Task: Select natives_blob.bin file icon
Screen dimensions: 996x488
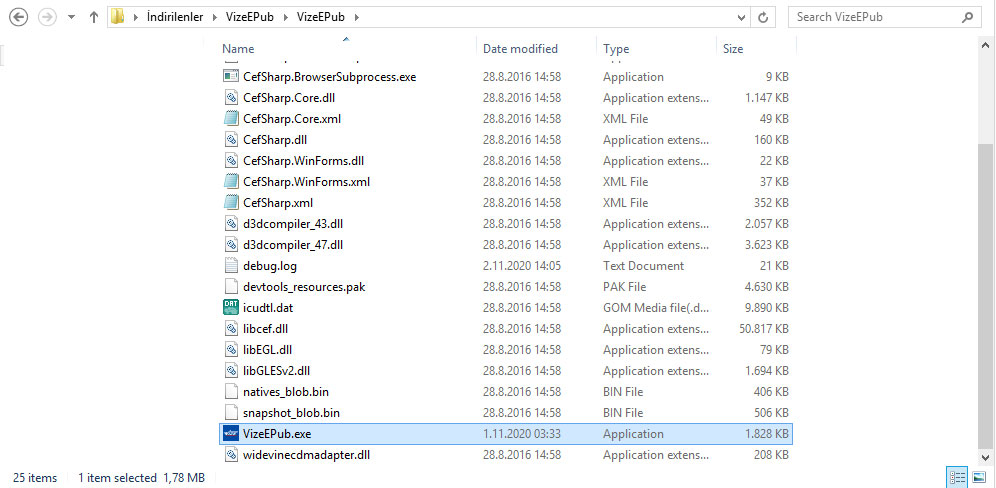Action: [231, 391]
